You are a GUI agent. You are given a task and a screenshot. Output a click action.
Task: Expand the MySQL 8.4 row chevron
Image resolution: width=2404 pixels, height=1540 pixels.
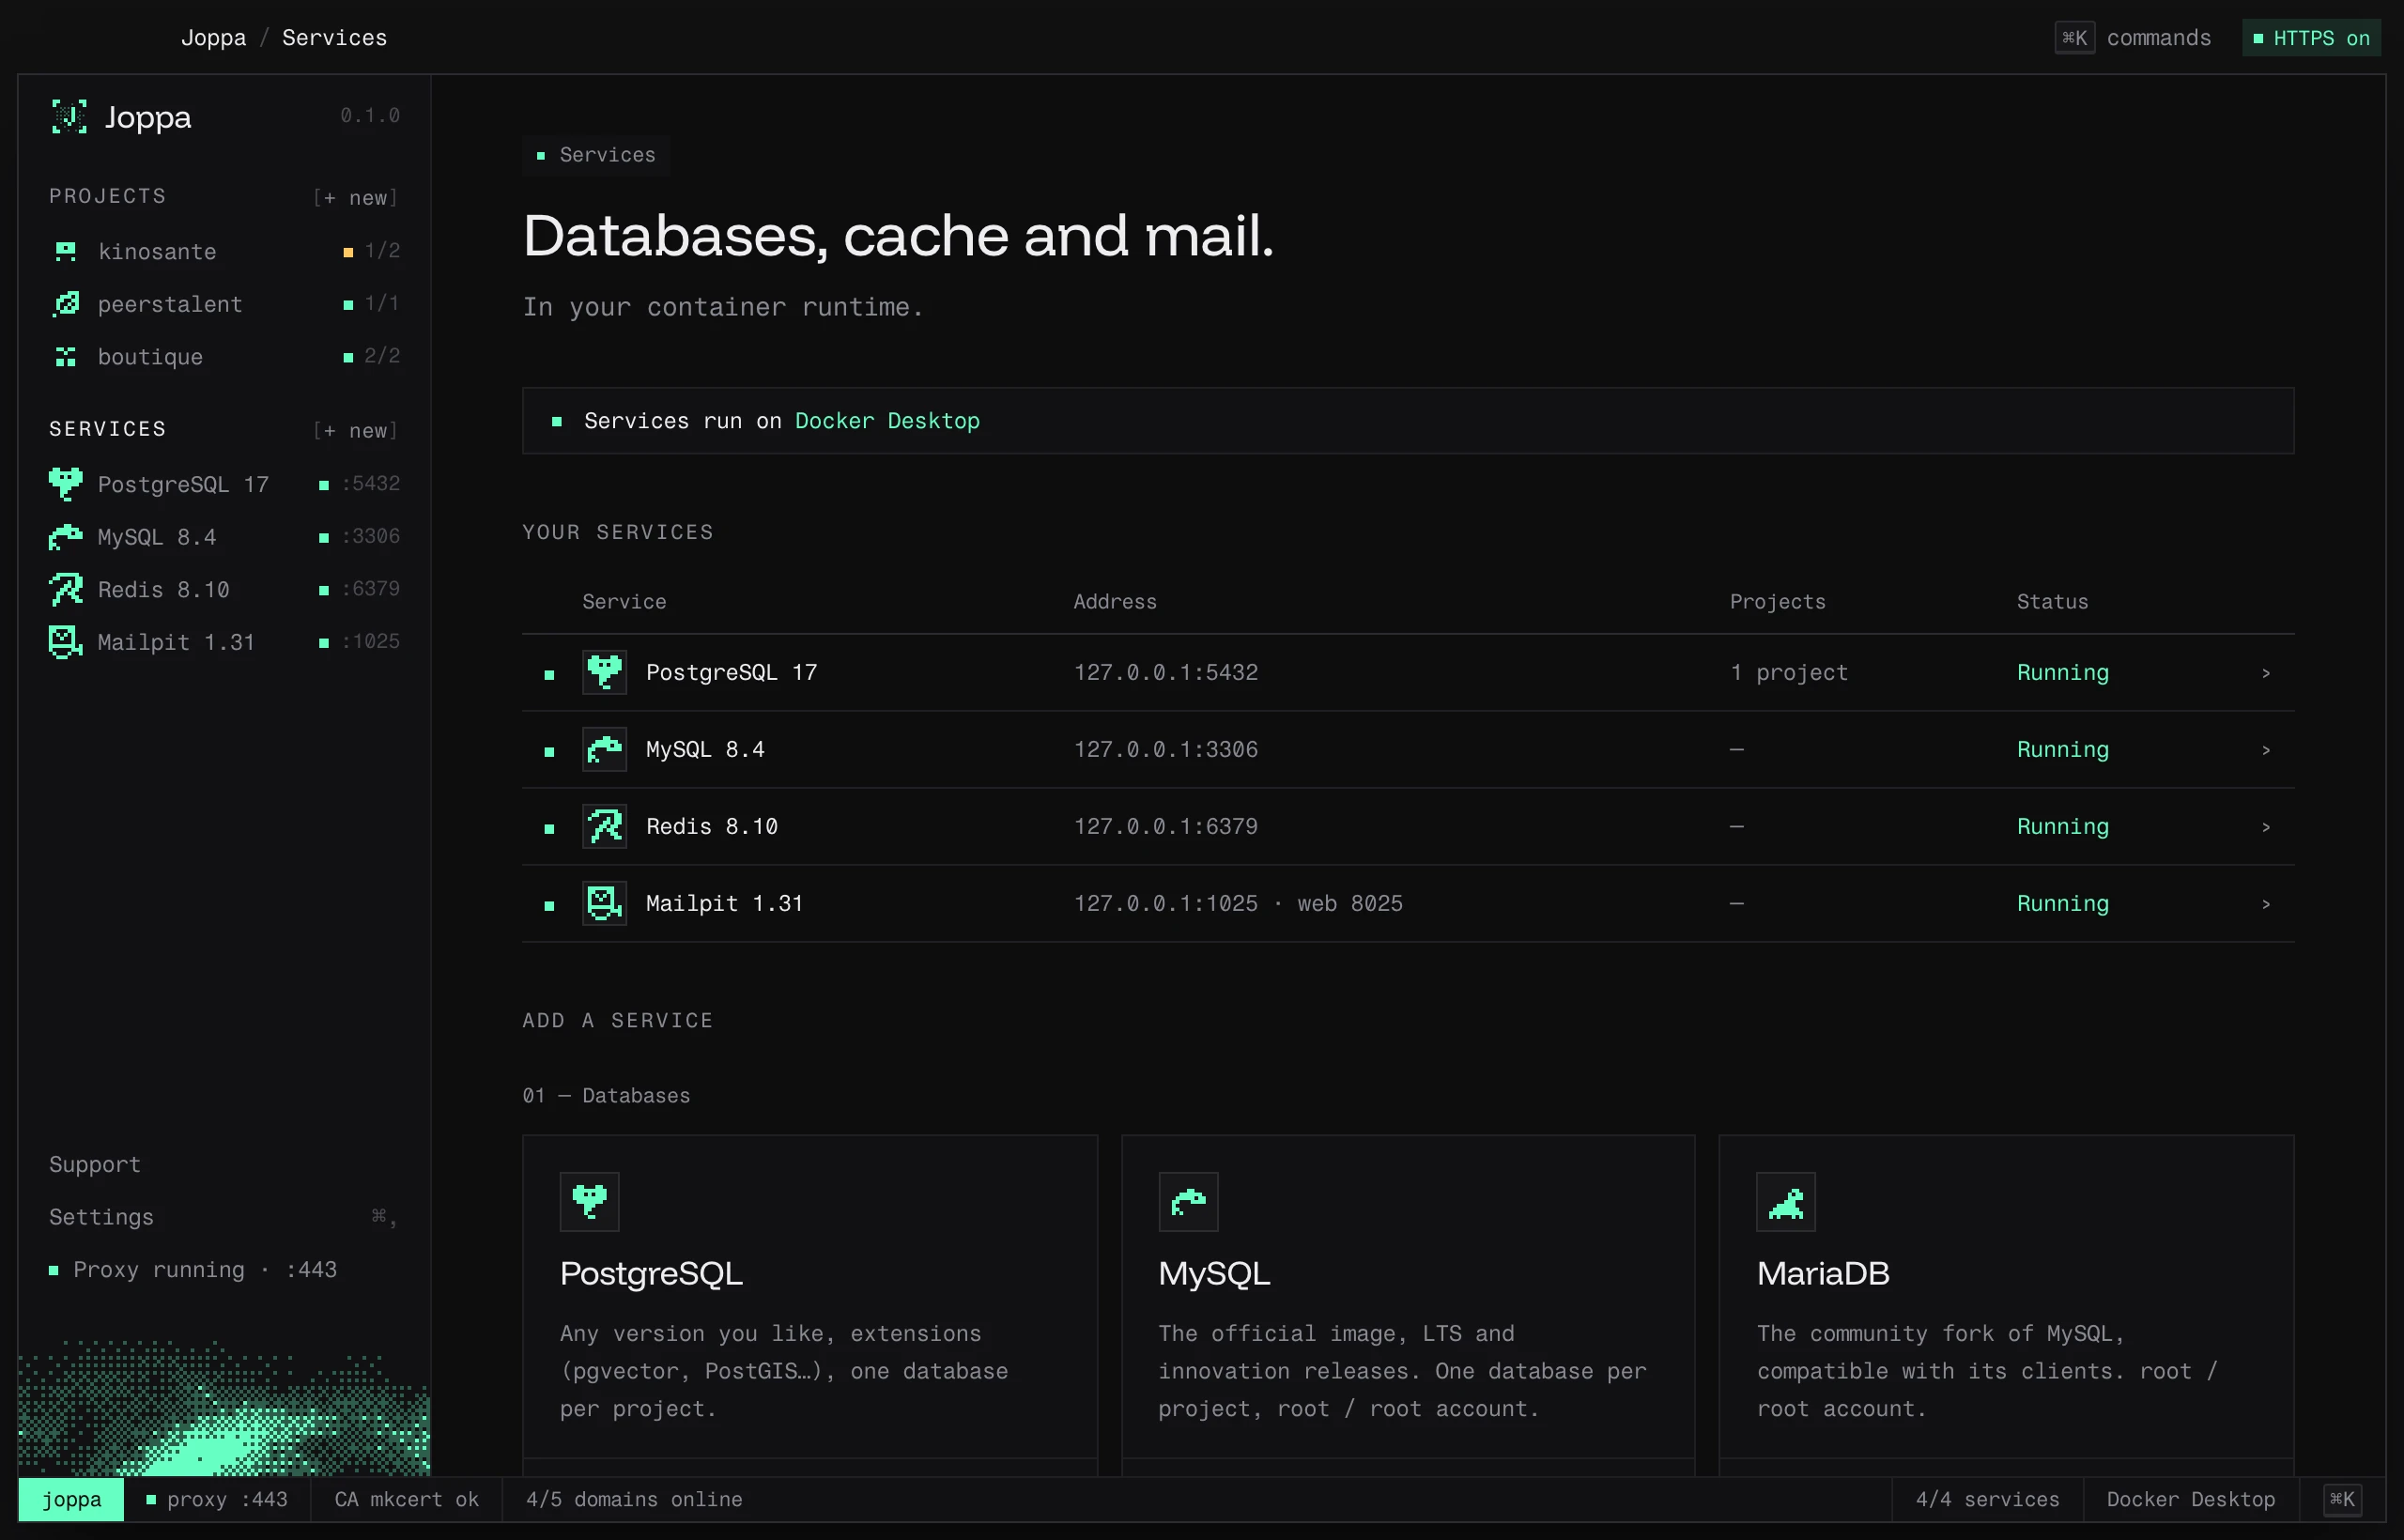click(2266, 750)
